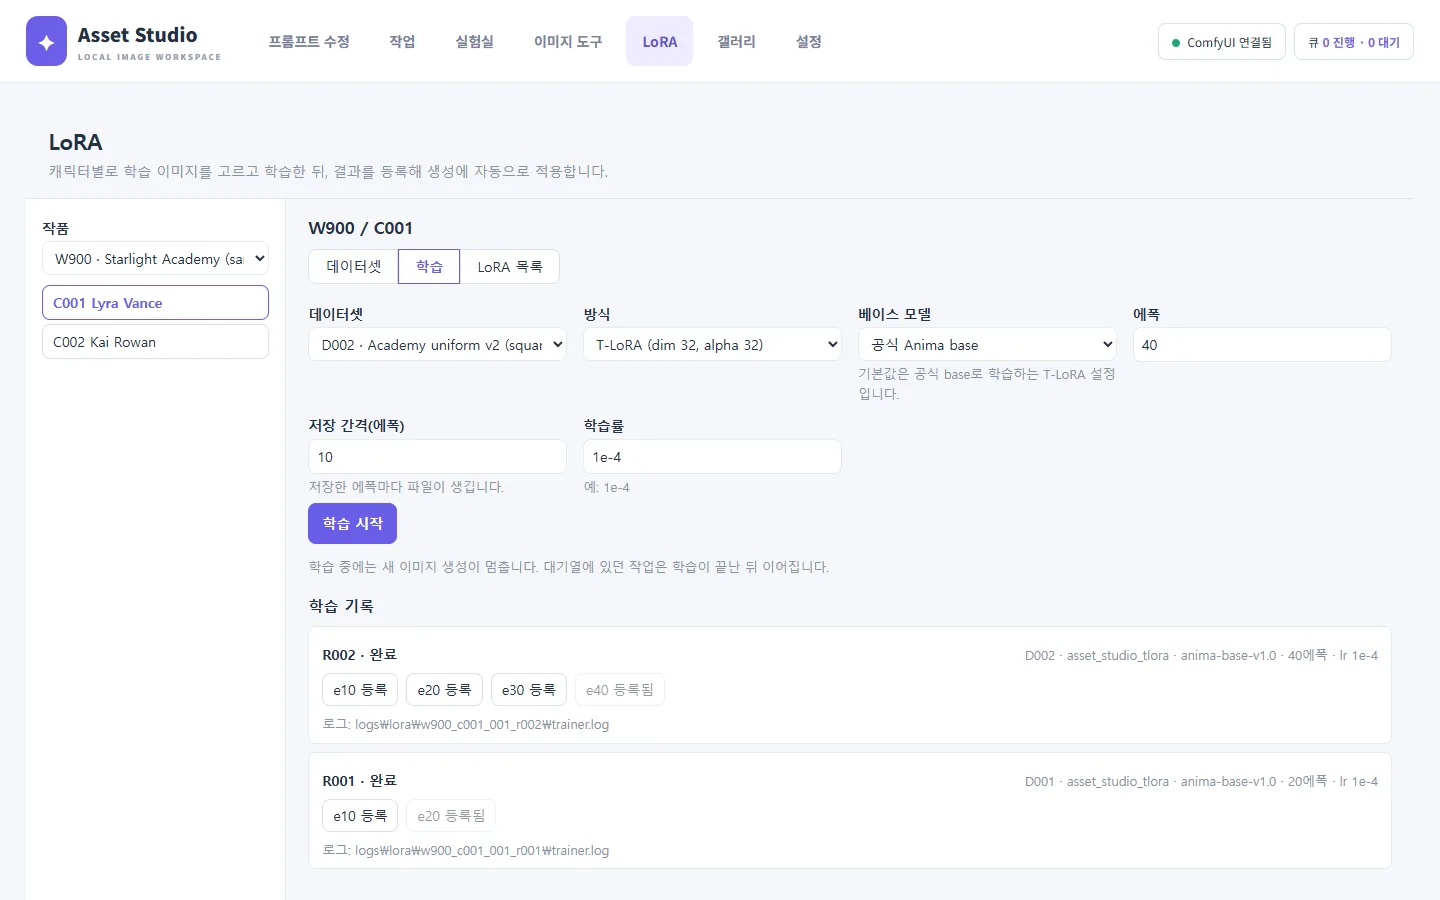The height and width of the screenshot is (900, 1440).
Task: Click the 저장 간격(에폭) input showing 10
Action: click(x=438, y=457)
